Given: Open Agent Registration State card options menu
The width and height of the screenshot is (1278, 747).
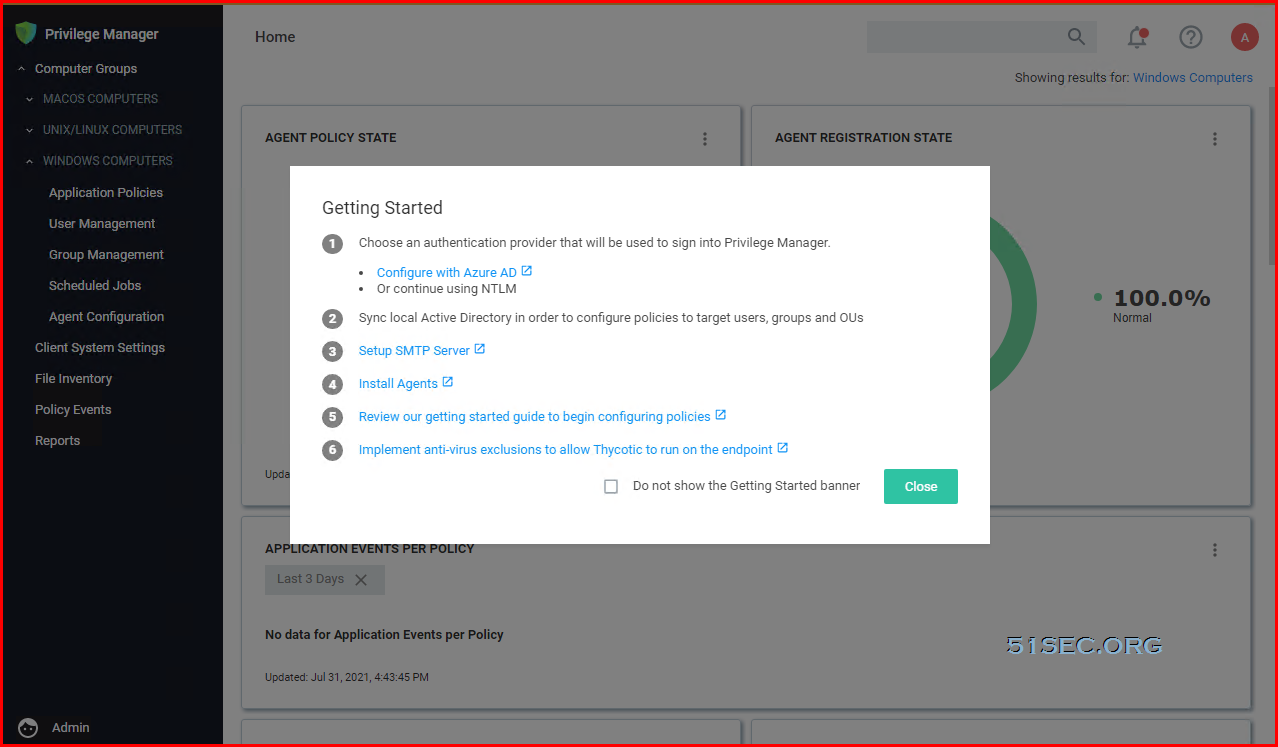Looking at the screenshot, I should pyautogui.click(x=1215, y=139).
